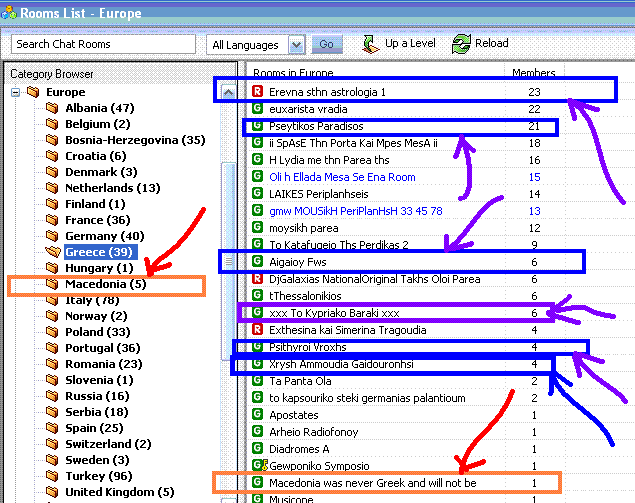Focus the Search Chat Rooms field
635x503 pixels.
(x=103, y=44)
